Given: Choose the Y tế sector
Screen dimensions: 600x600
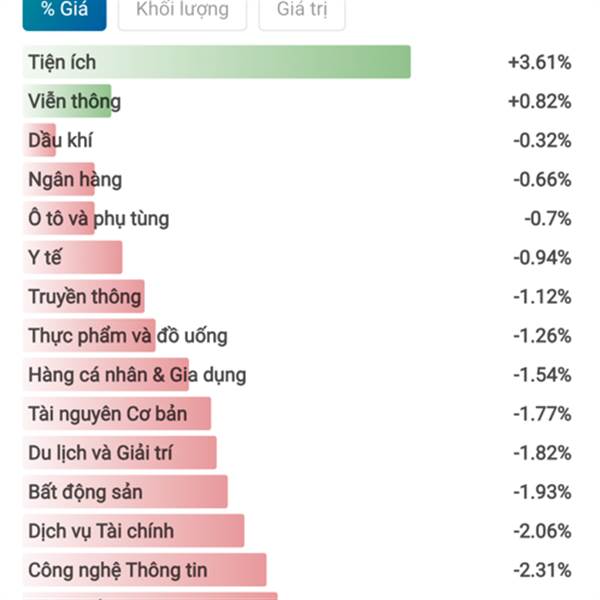Looking at the screenshot, I should click(x=45, y=257).
